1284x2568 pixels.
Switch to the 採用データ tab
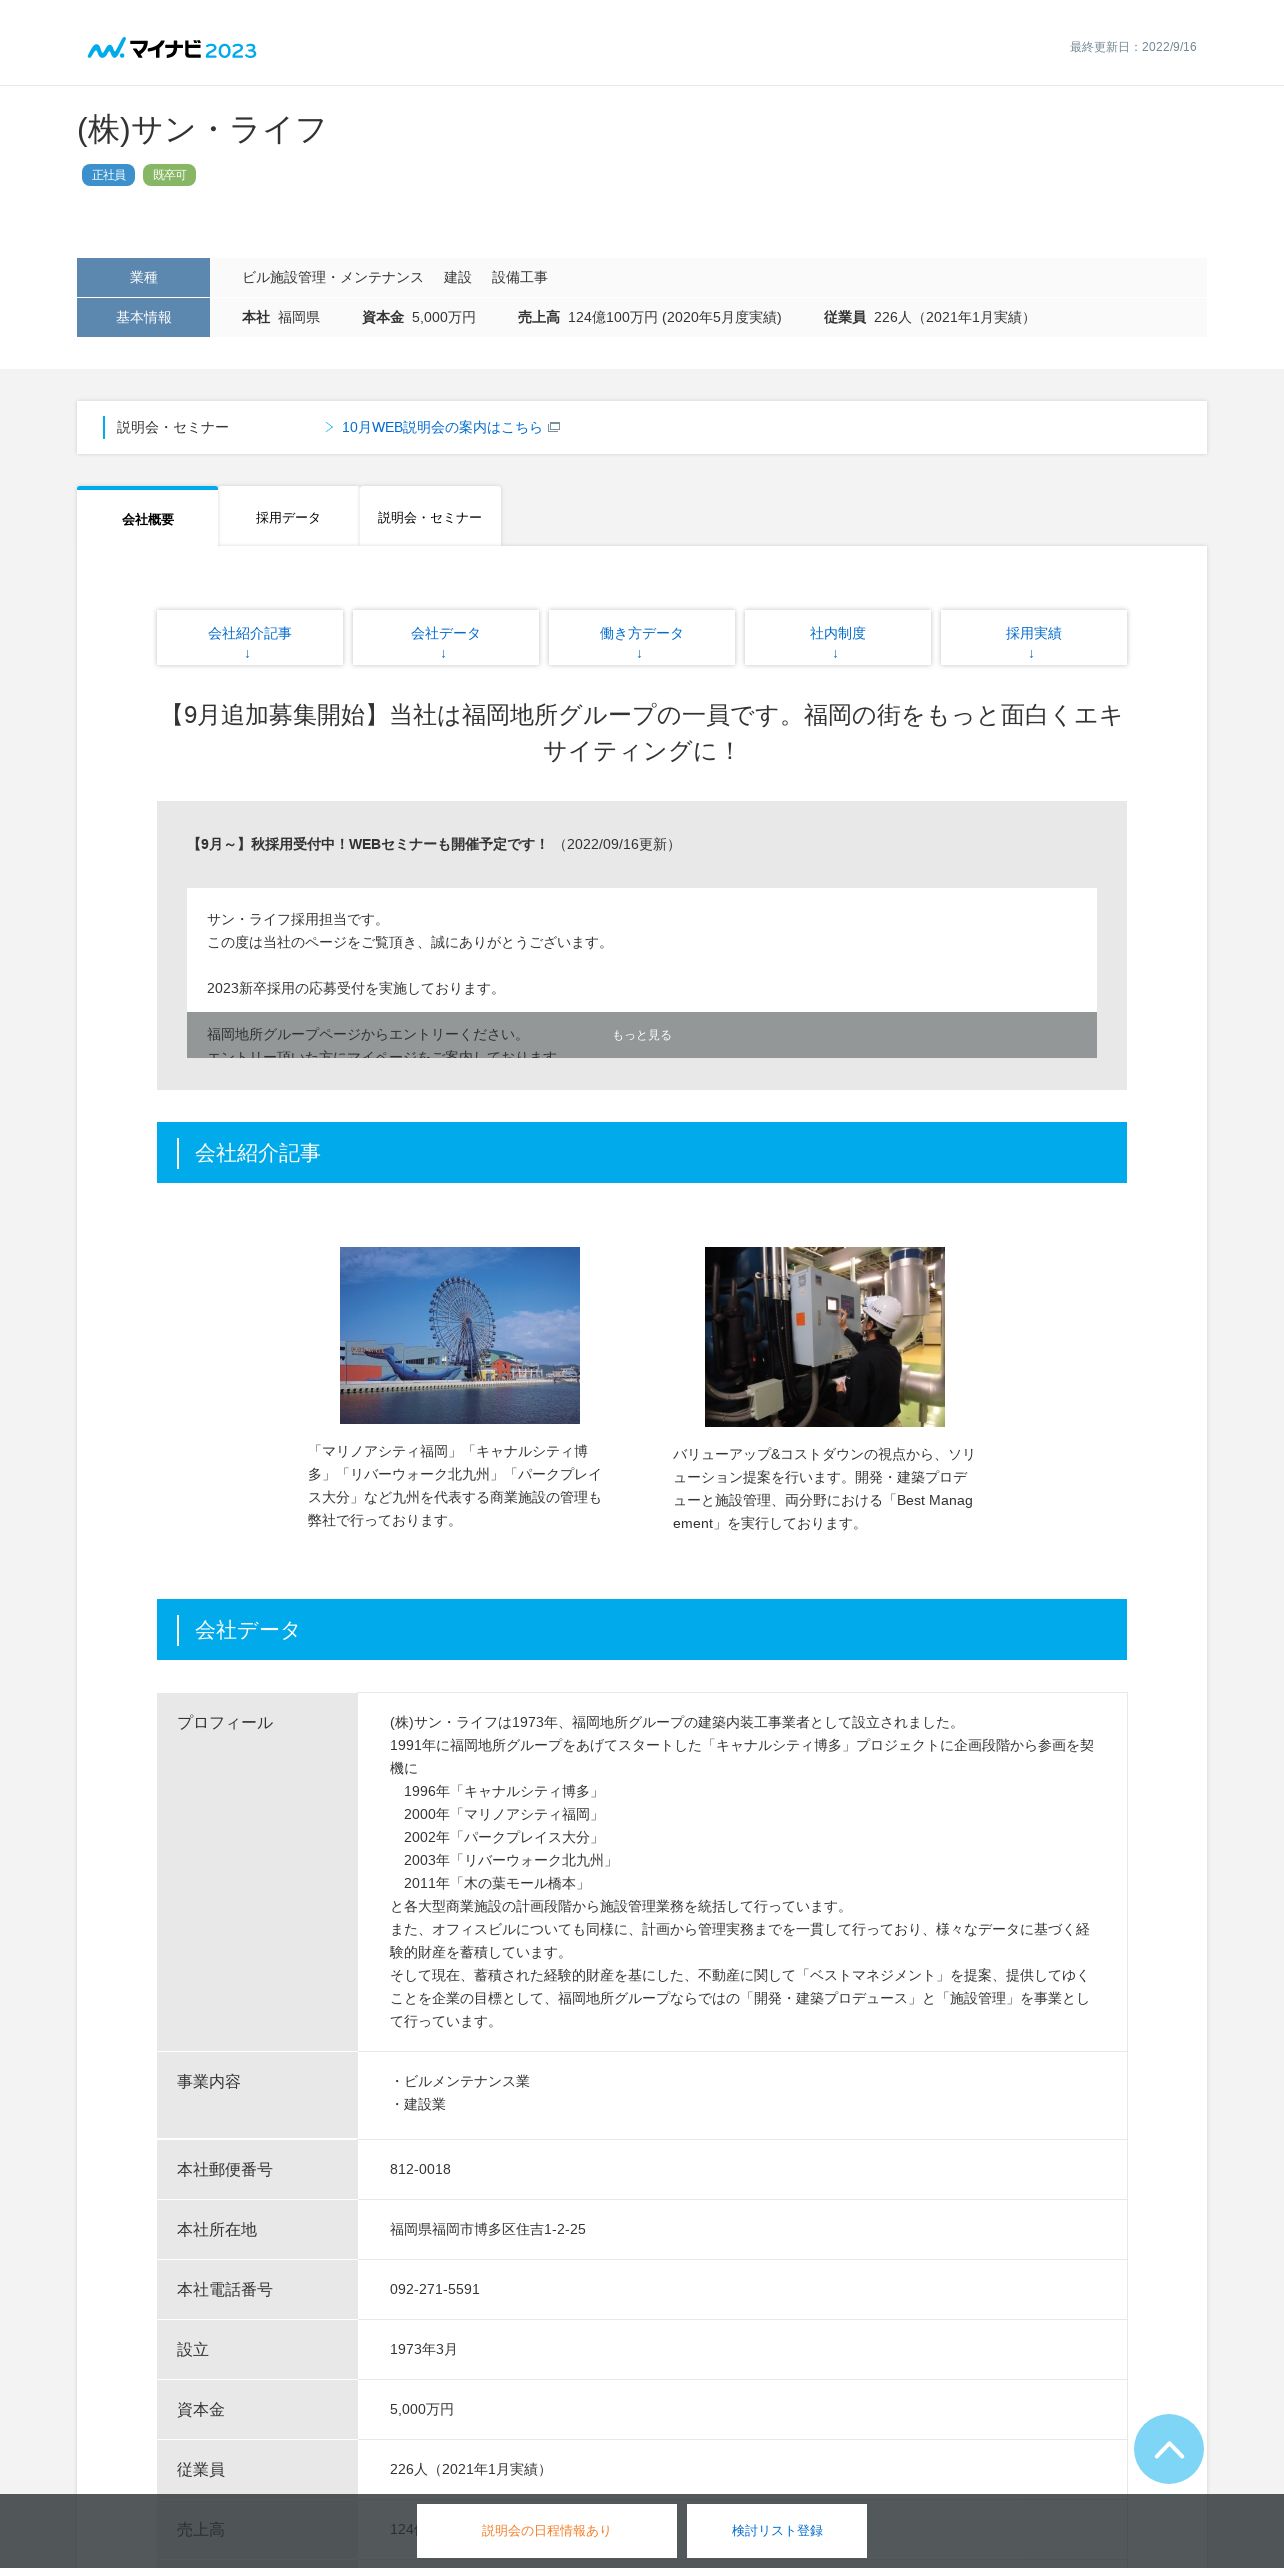[x=288, y=517]
